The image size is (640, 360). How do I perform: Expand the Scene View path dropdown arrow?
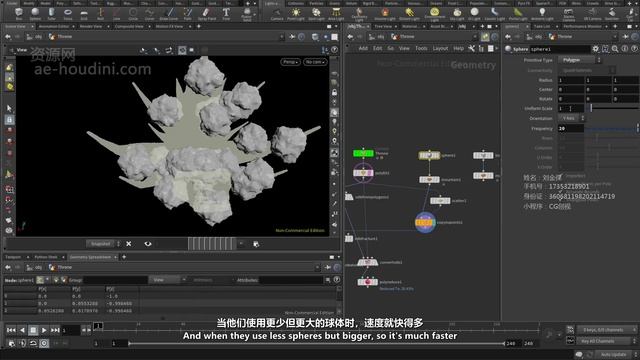pyautogui.click(x=282, y=37)
